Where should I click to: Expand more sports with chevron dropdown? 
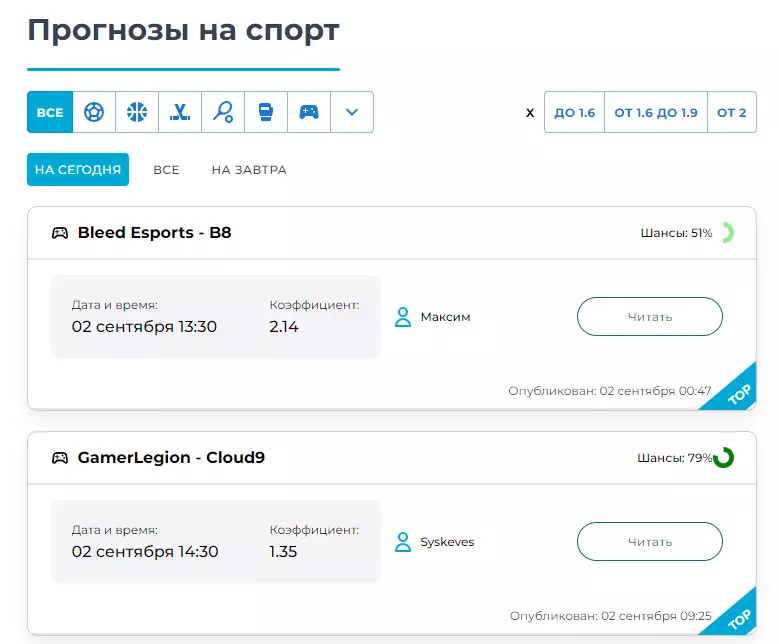coord(352,112)
